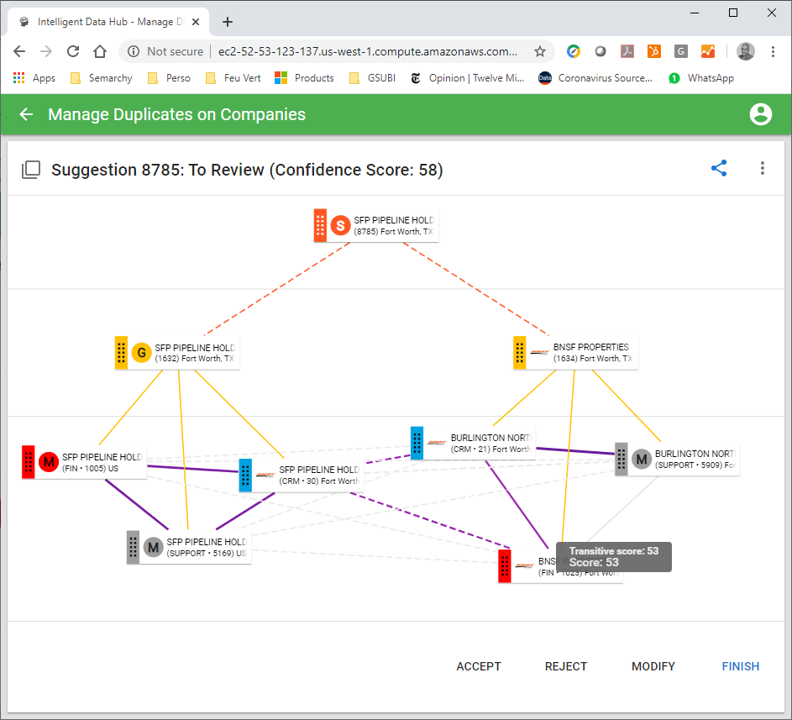Open the Perso bookmarks folder
The width and height of the screenshot is (792, 720).
click(x=169, y=78)
